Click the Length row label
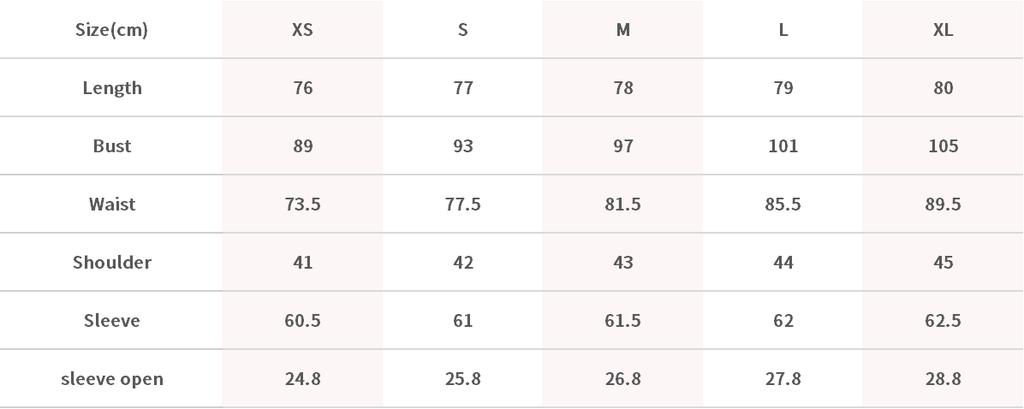The height and width of the screenshot is (409, 1024). [x=112, y=88]
